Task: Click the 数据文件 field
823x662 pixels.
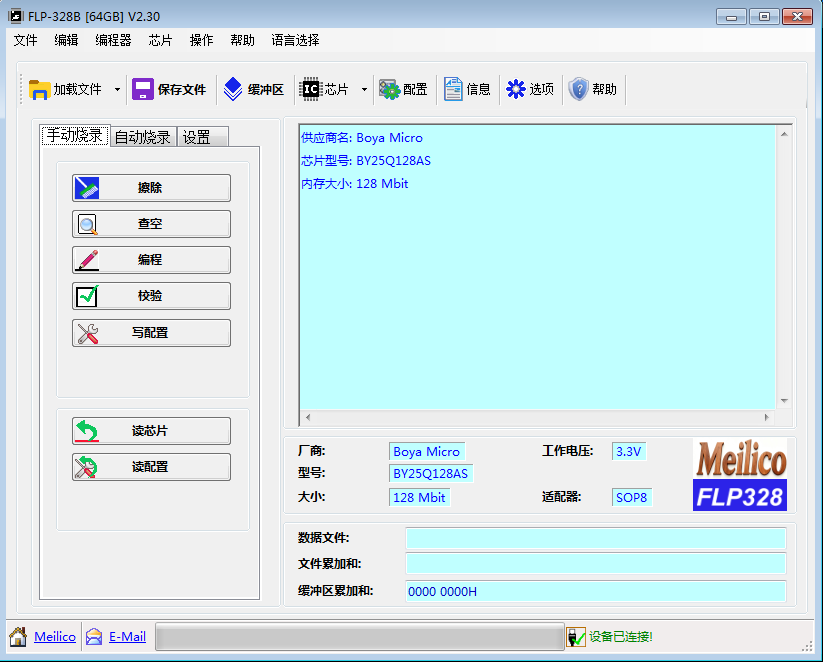Action: click(x=596, y=538)
